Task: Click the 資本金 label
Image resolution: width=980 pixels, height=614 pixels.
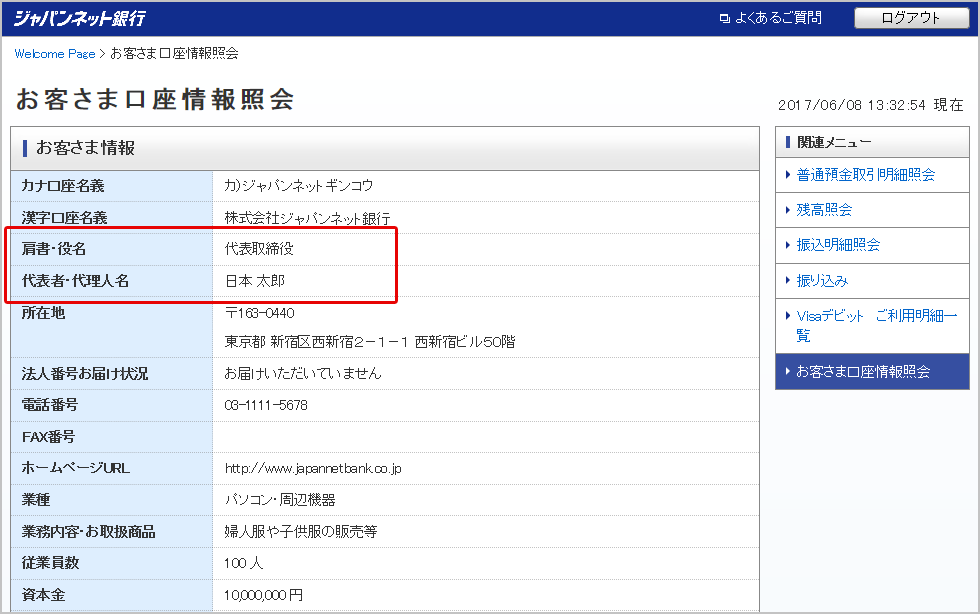Action: 43,595
